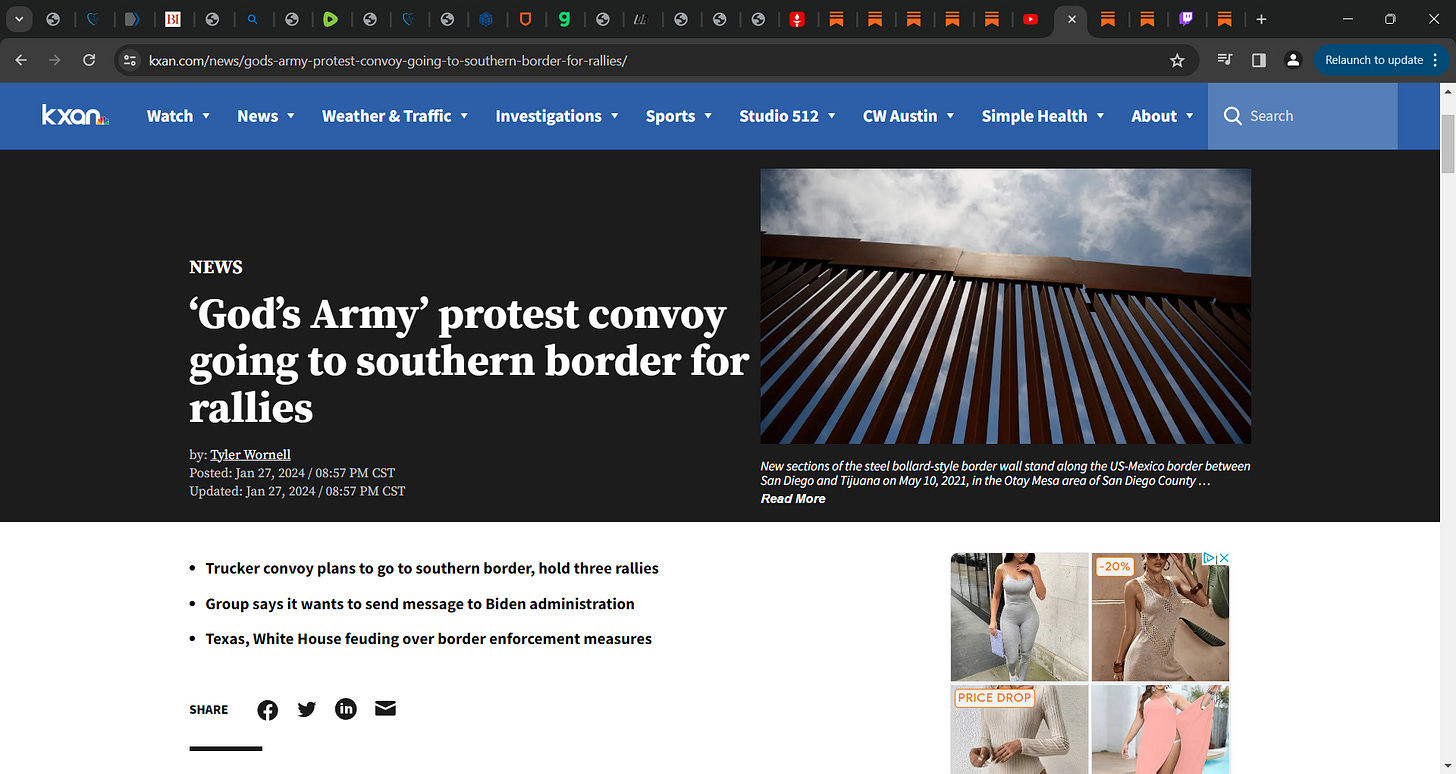This screenshot has width=1456, height=774.
Task: Open the CW Austin menu
Action: click(900, 116)
